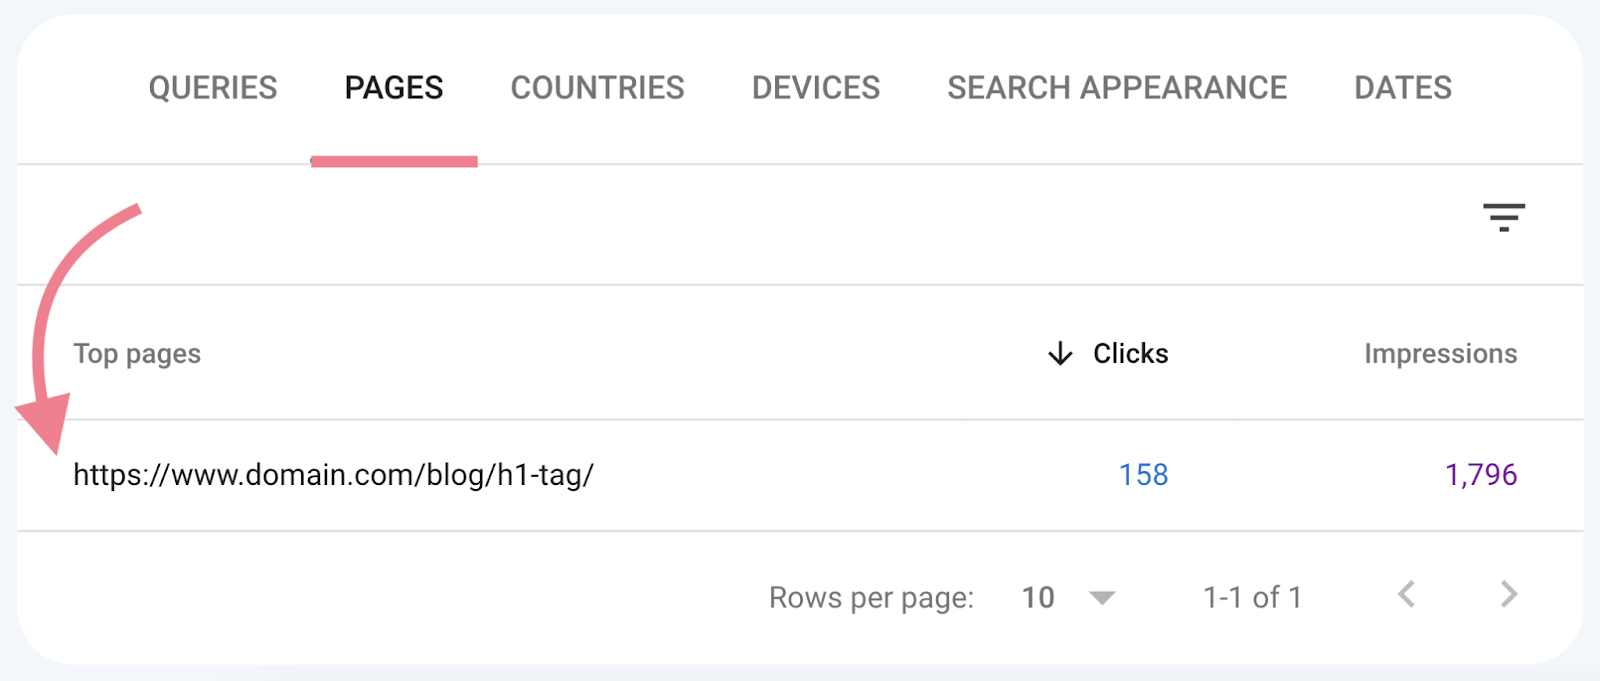Open the filter options icon

point(1503,218)
